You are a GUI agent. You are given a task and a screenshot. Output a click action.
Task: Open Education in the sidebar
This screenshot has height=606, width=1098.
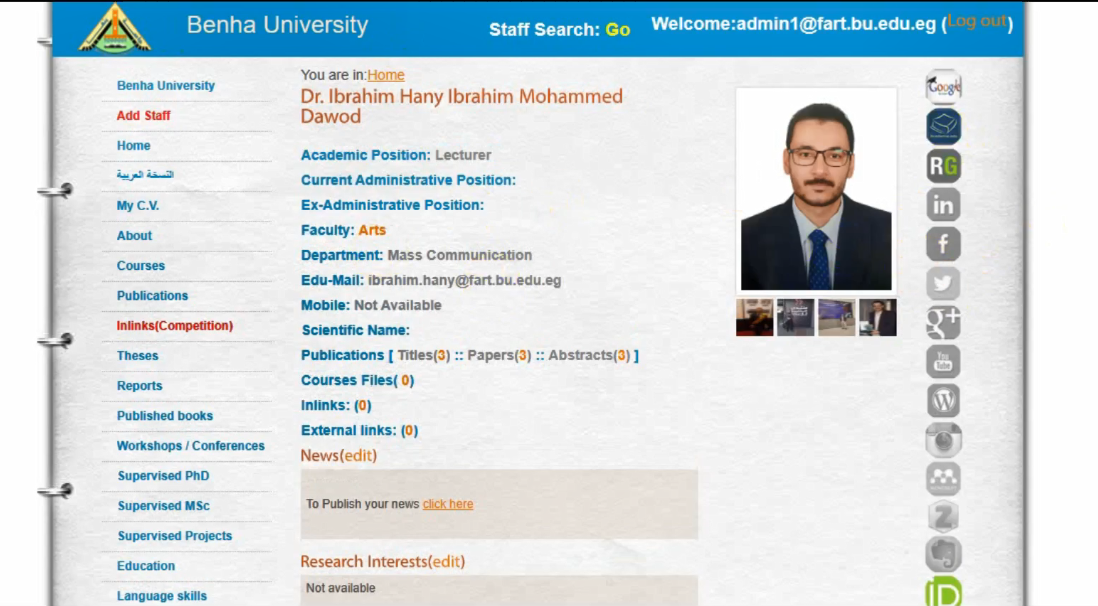(x=146, y=566)
